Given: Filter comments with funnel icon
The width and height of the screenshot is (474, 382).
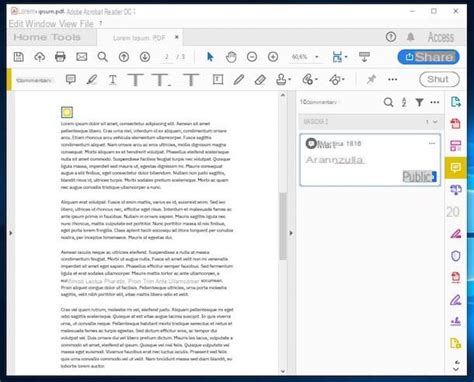Looking at the screenshot, I should point(419,102).
